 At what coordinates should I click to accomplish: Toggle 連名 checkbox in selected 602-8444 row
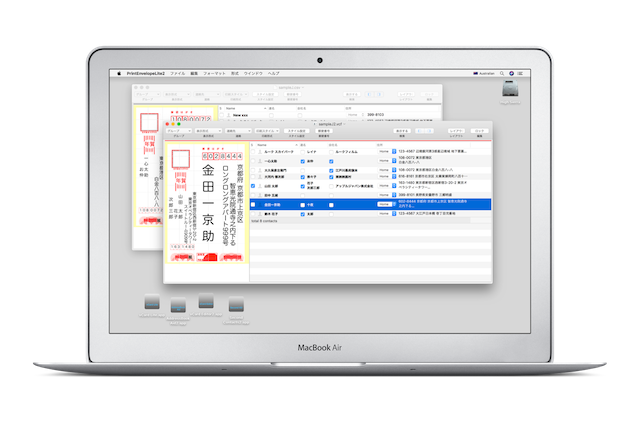point(302,205)
